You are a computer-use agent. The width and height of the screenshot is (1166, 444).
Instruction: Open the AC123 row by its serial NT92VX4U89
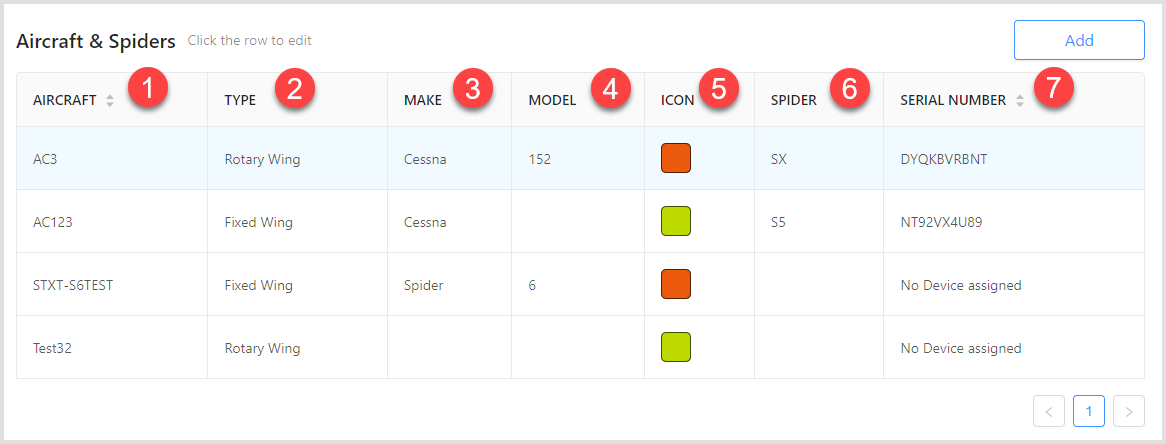[941, 222]
